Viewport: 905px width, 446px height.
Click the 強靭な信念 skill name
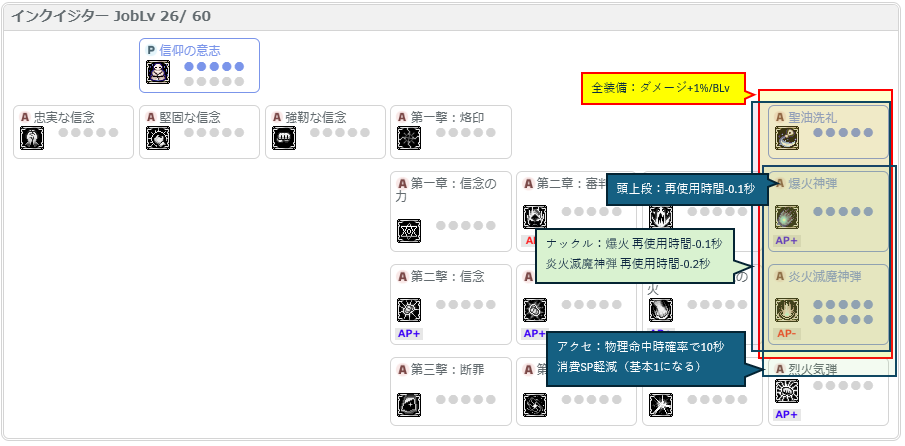click(316, 118)
